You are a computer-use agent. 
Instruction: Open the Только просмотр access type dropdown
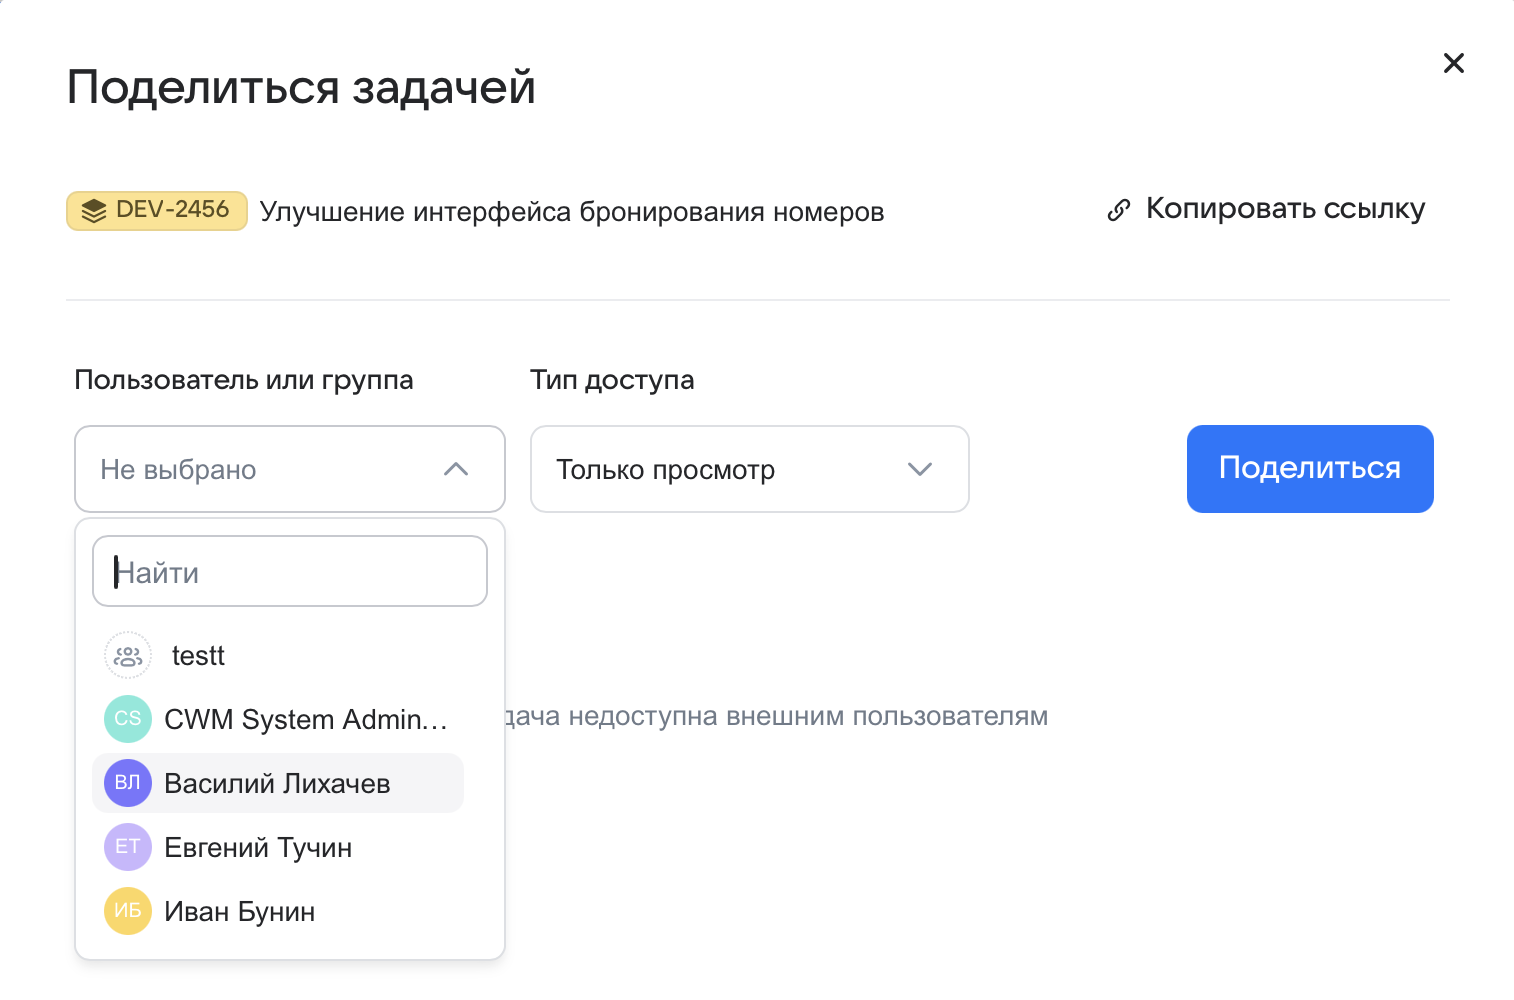pos(749,469)
